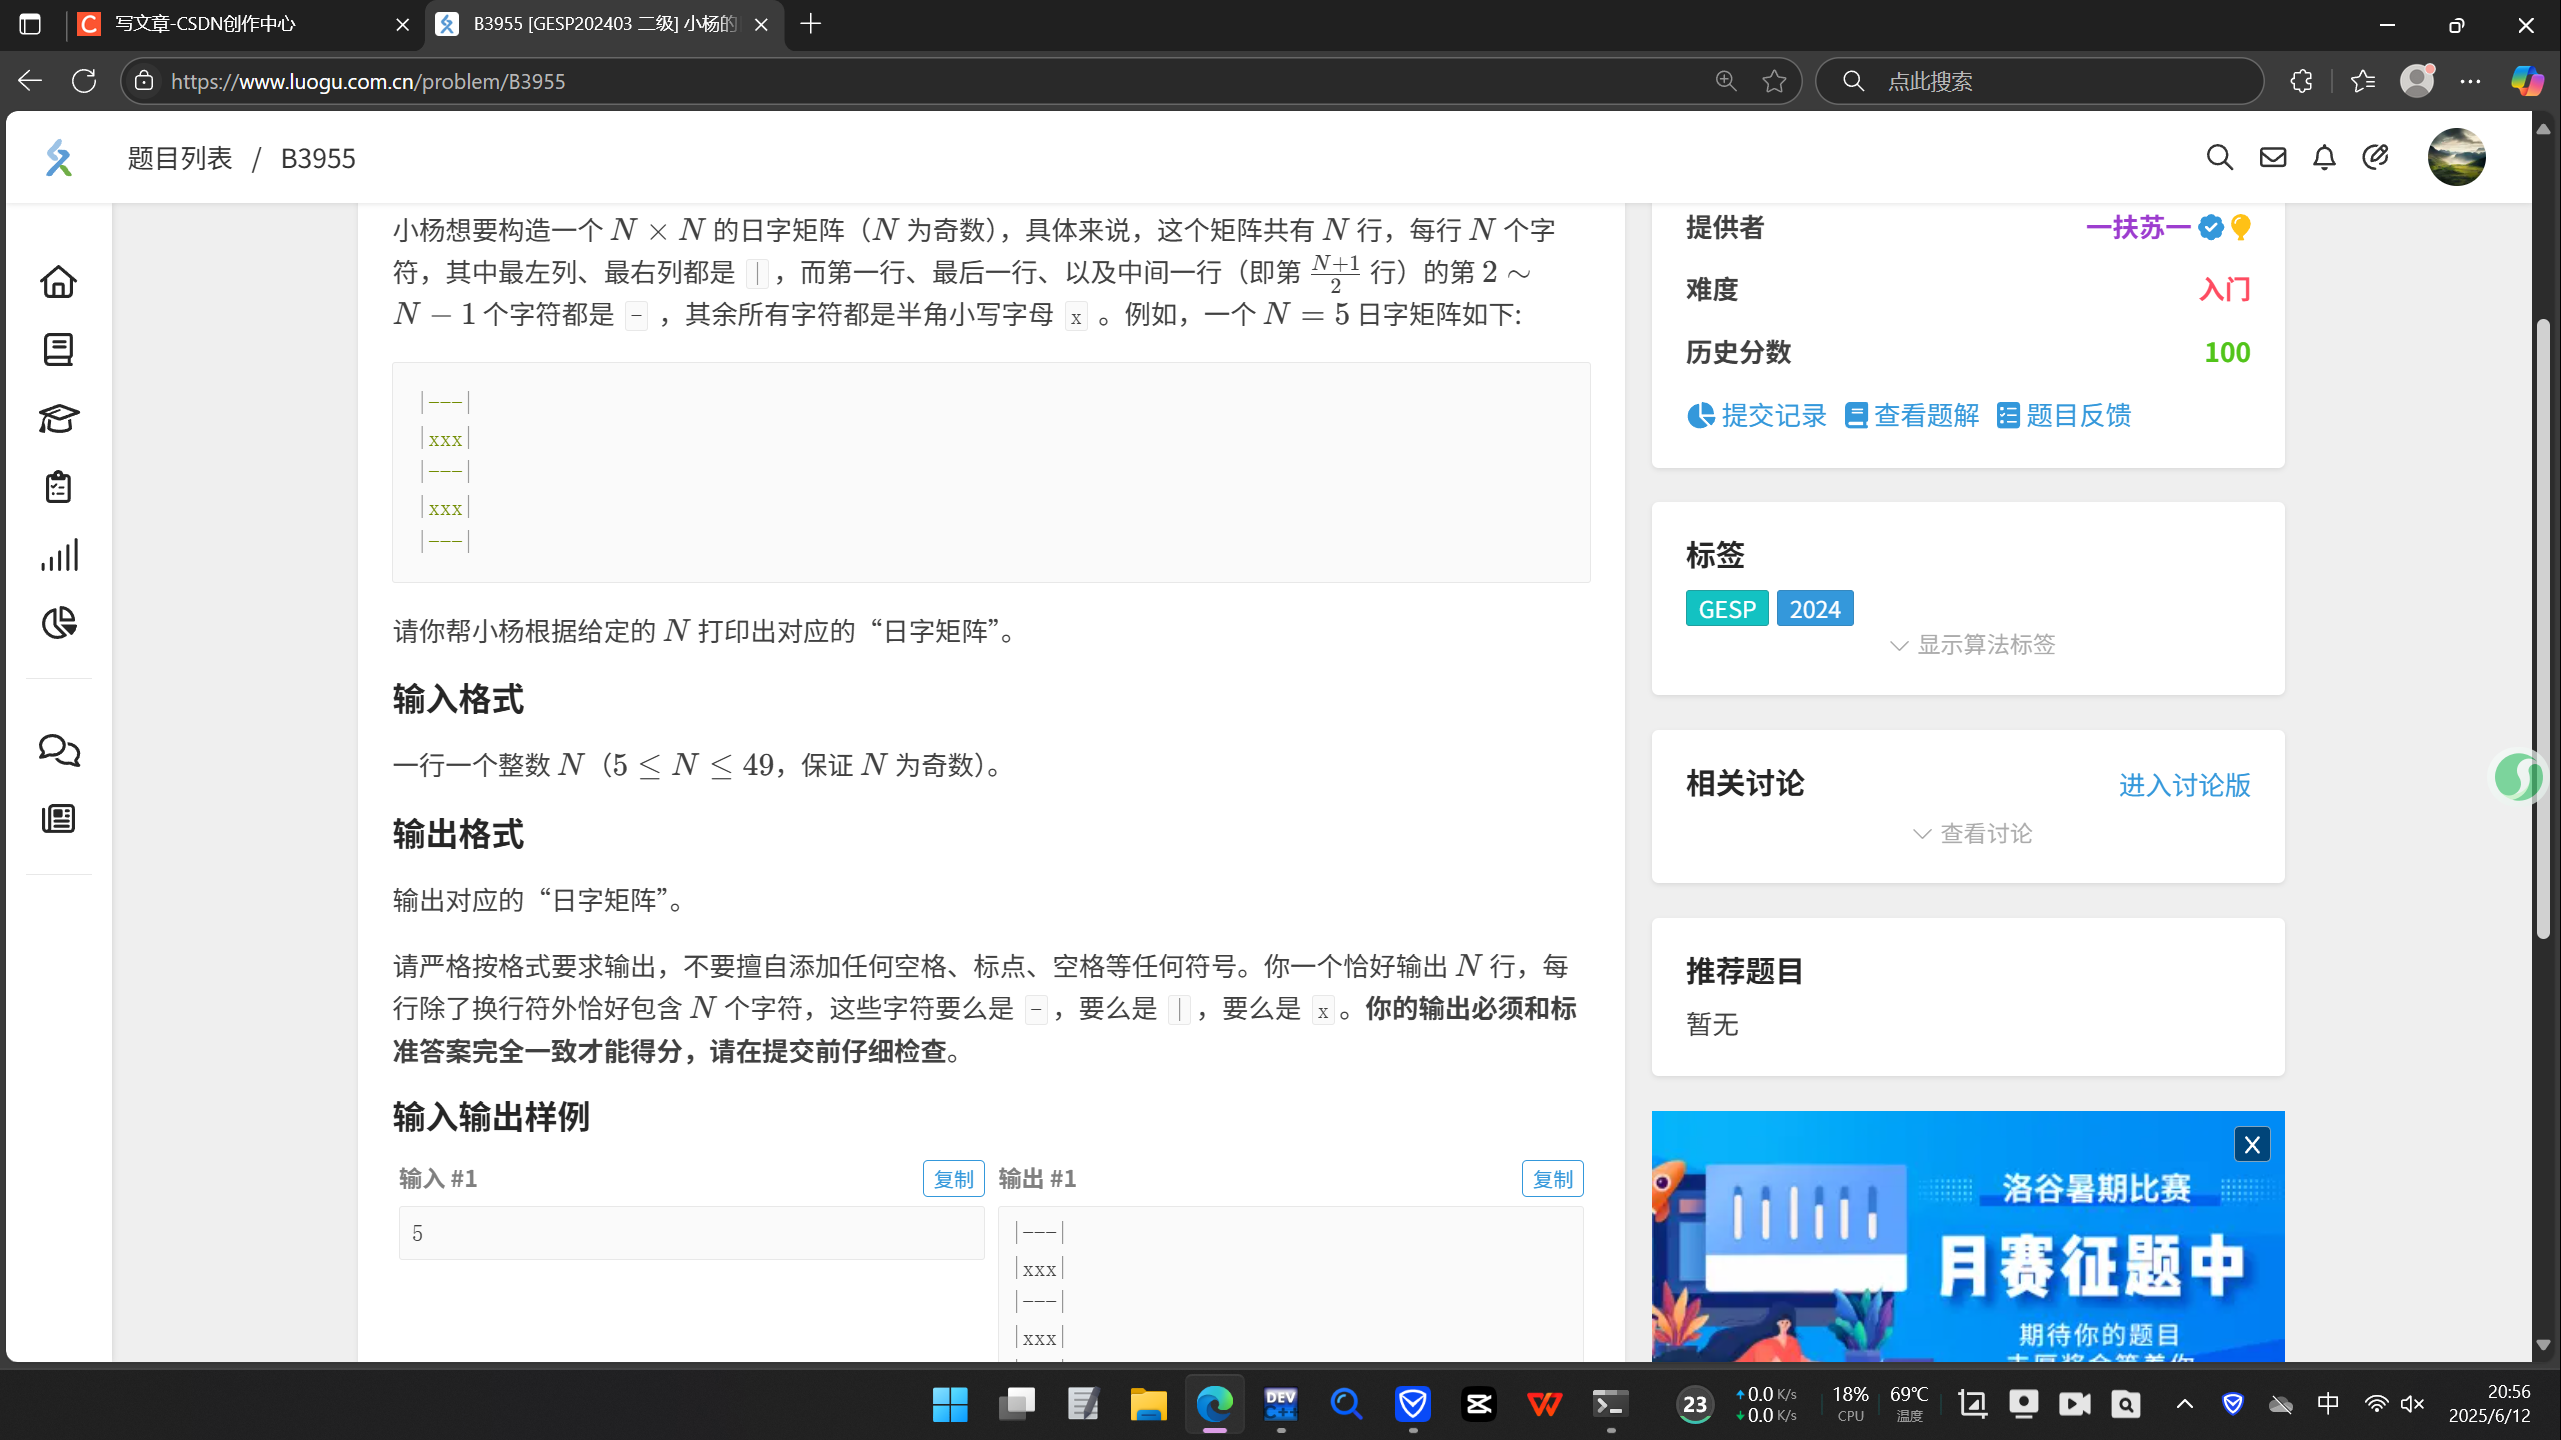Screen dimensions: 2561x1440
Task: Click 题目列表 in the breadcrumb
Action: tap(180, 158)
